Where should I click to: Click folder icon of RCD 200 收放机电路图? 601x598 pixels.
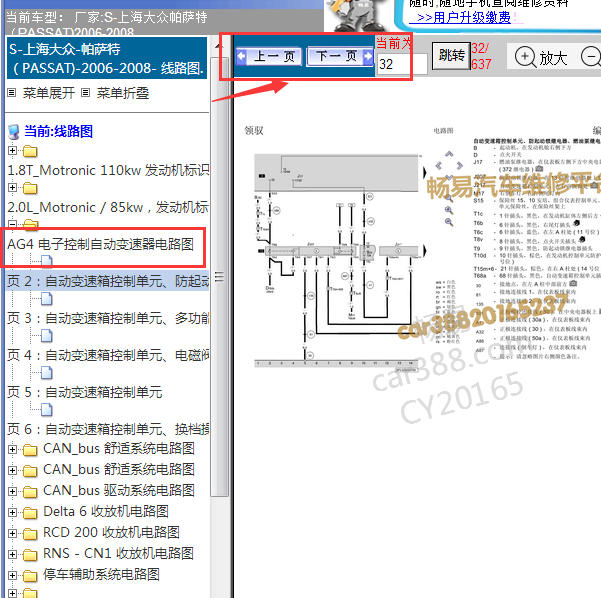tap(30, 534)
